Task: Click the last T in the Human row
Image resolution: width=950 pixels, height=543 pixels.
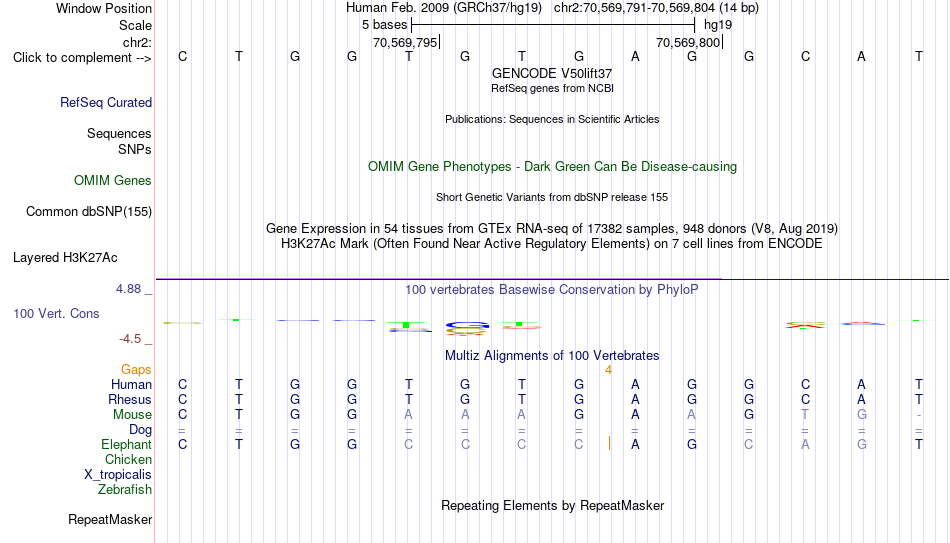Action: [x=919, y=384]
